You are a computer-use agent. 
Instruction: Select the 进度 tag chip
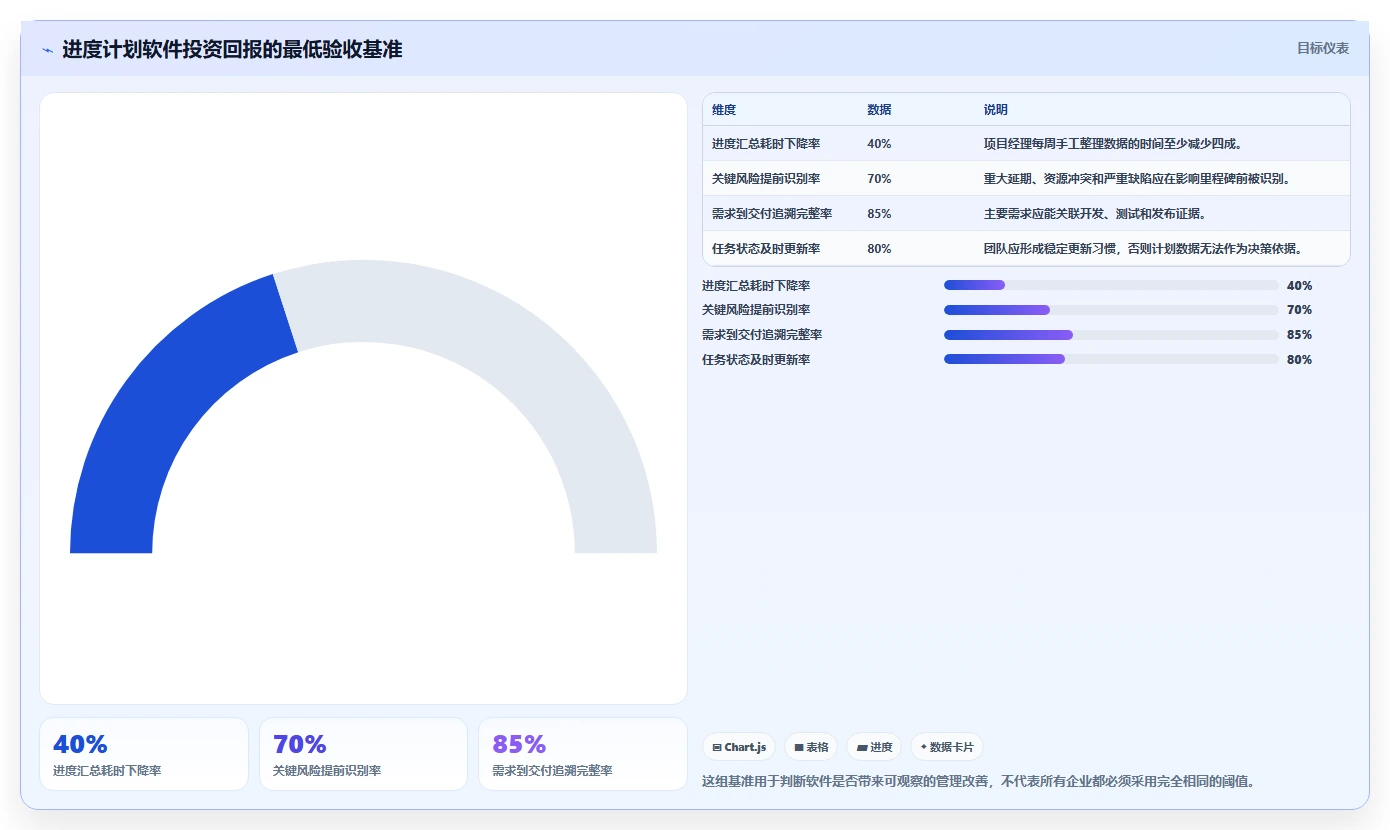point(874,747)
